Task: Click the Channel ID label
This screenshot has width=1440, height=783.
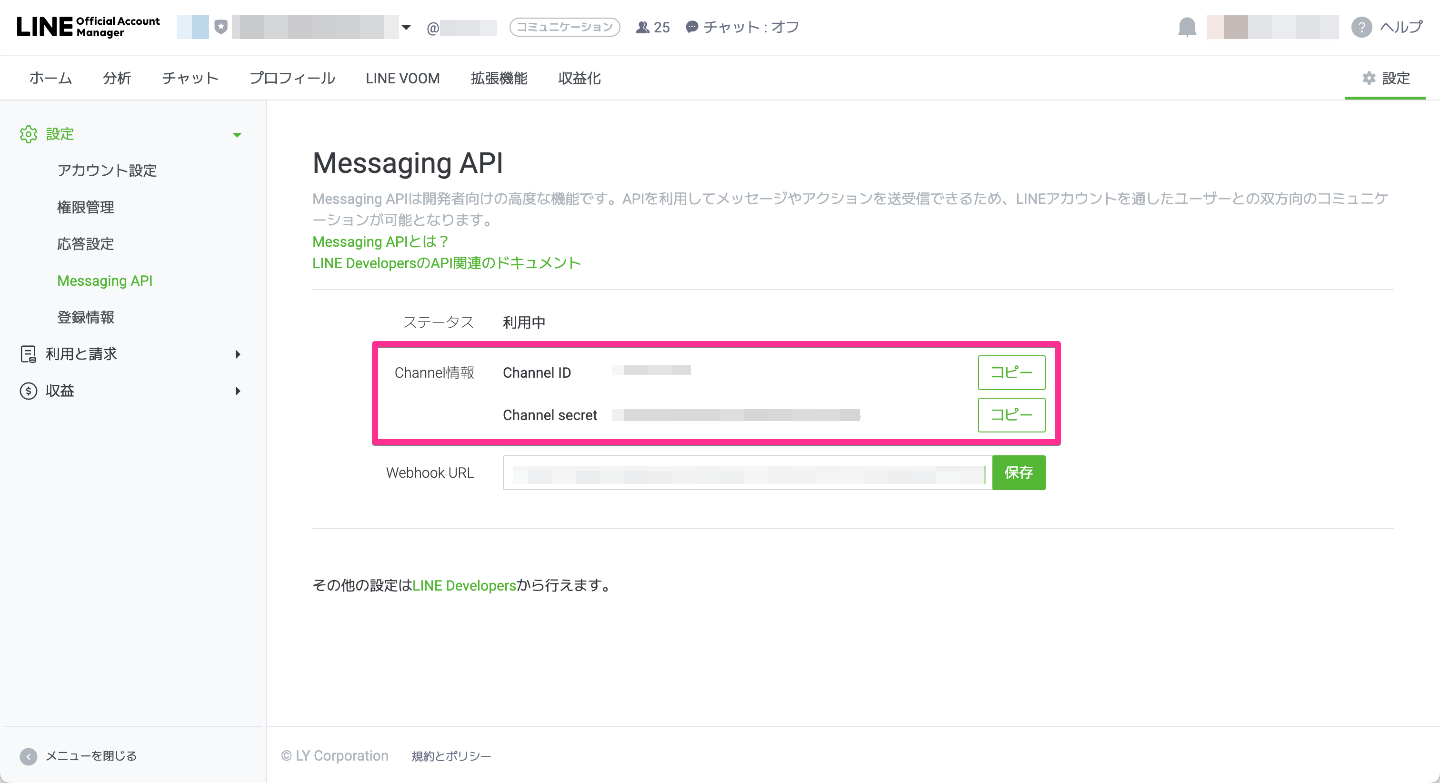Action: coord(537,373)
